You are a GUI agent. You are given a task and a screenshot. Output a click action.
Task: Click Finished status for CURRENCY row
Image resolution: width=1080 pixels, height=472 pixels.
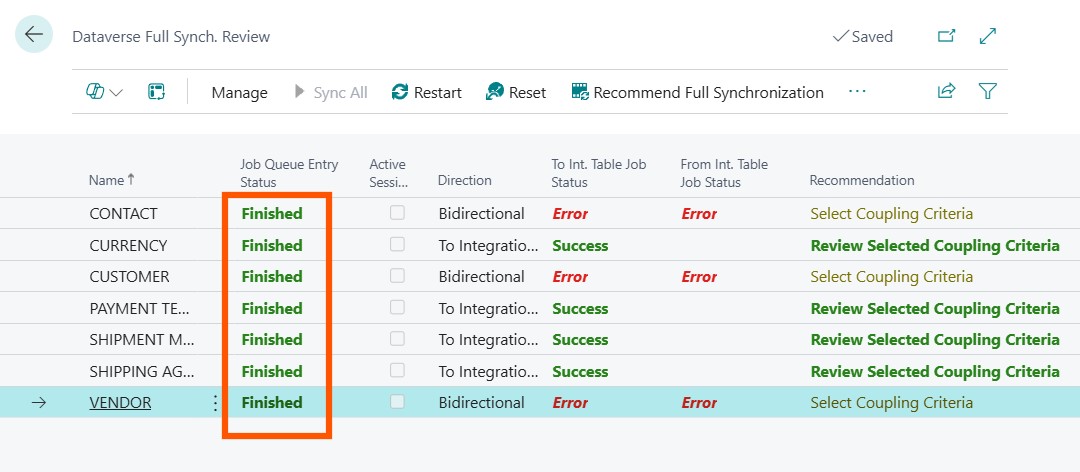[272, 245]
